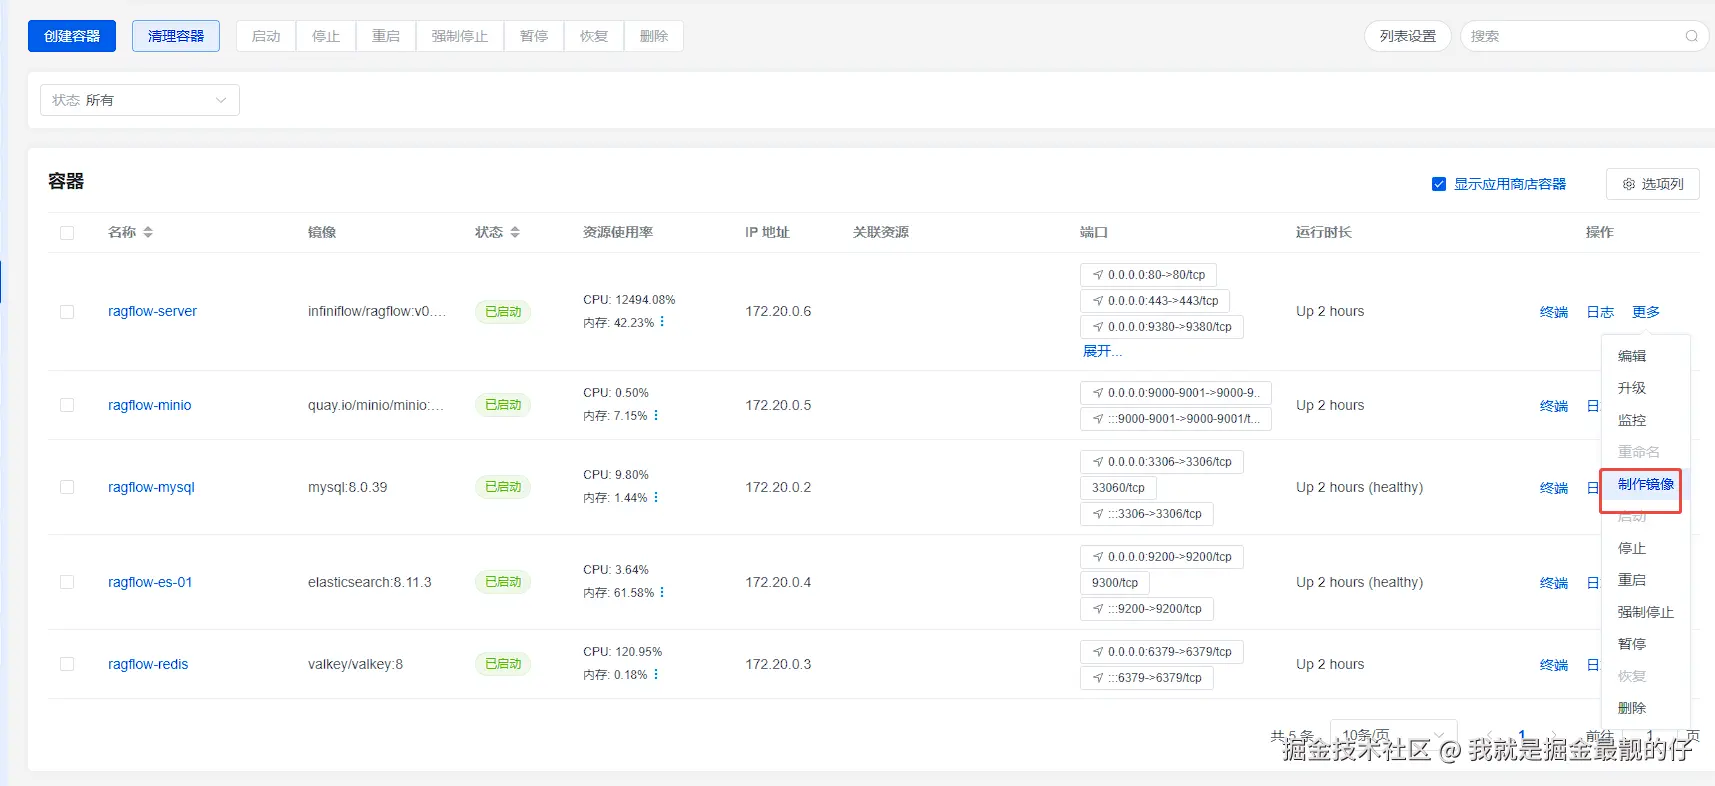Choose 强制停止 in the more menu
This screenshot has height=786, width=1715.
point(1646,612)
